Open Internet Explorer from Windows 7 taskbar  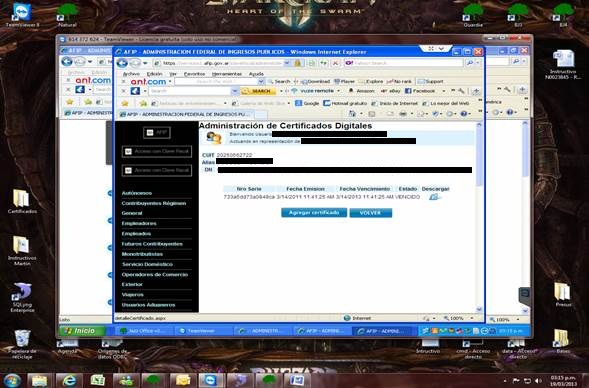coord(68,380)
